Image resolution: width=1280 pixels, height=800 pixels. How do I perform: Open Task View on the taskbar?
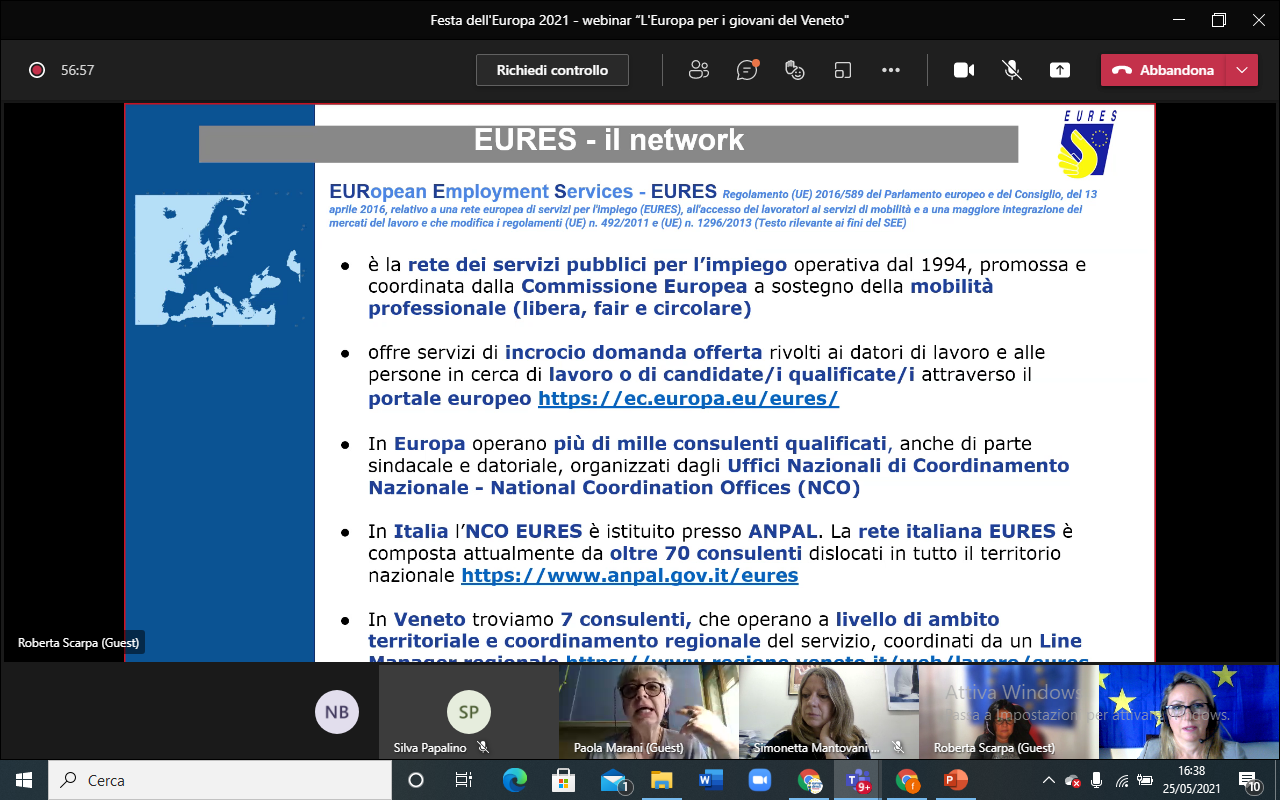click(464, 780)
